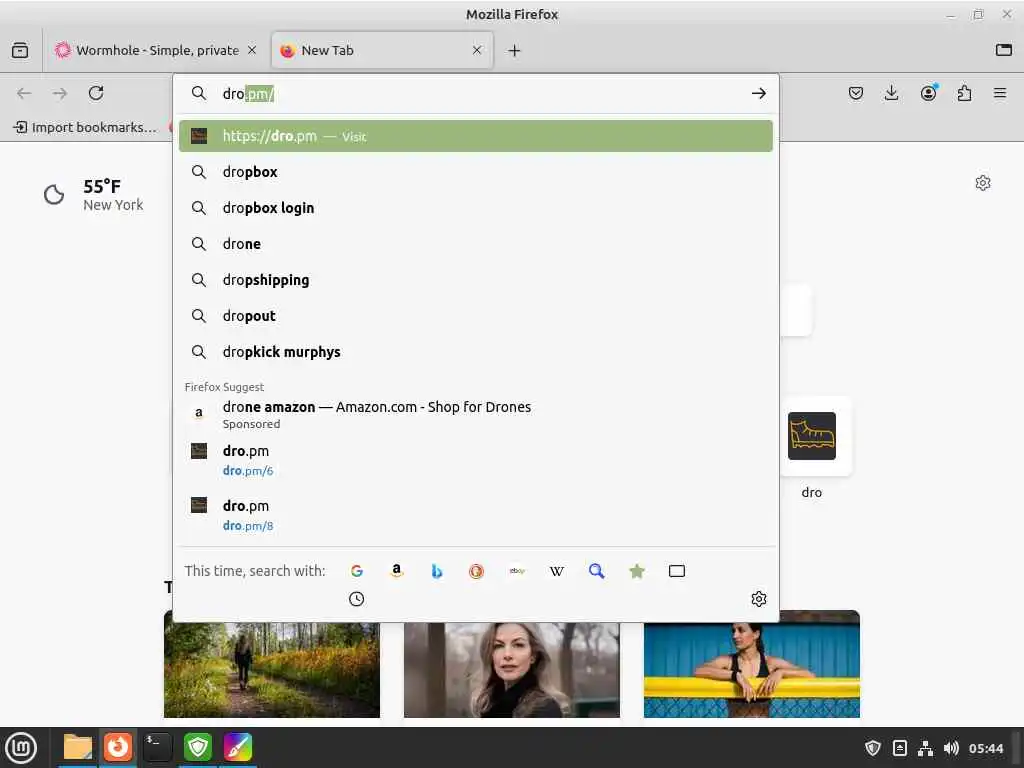
Task: Launch the Files manager from the taskbar
Action: (78, 748)
